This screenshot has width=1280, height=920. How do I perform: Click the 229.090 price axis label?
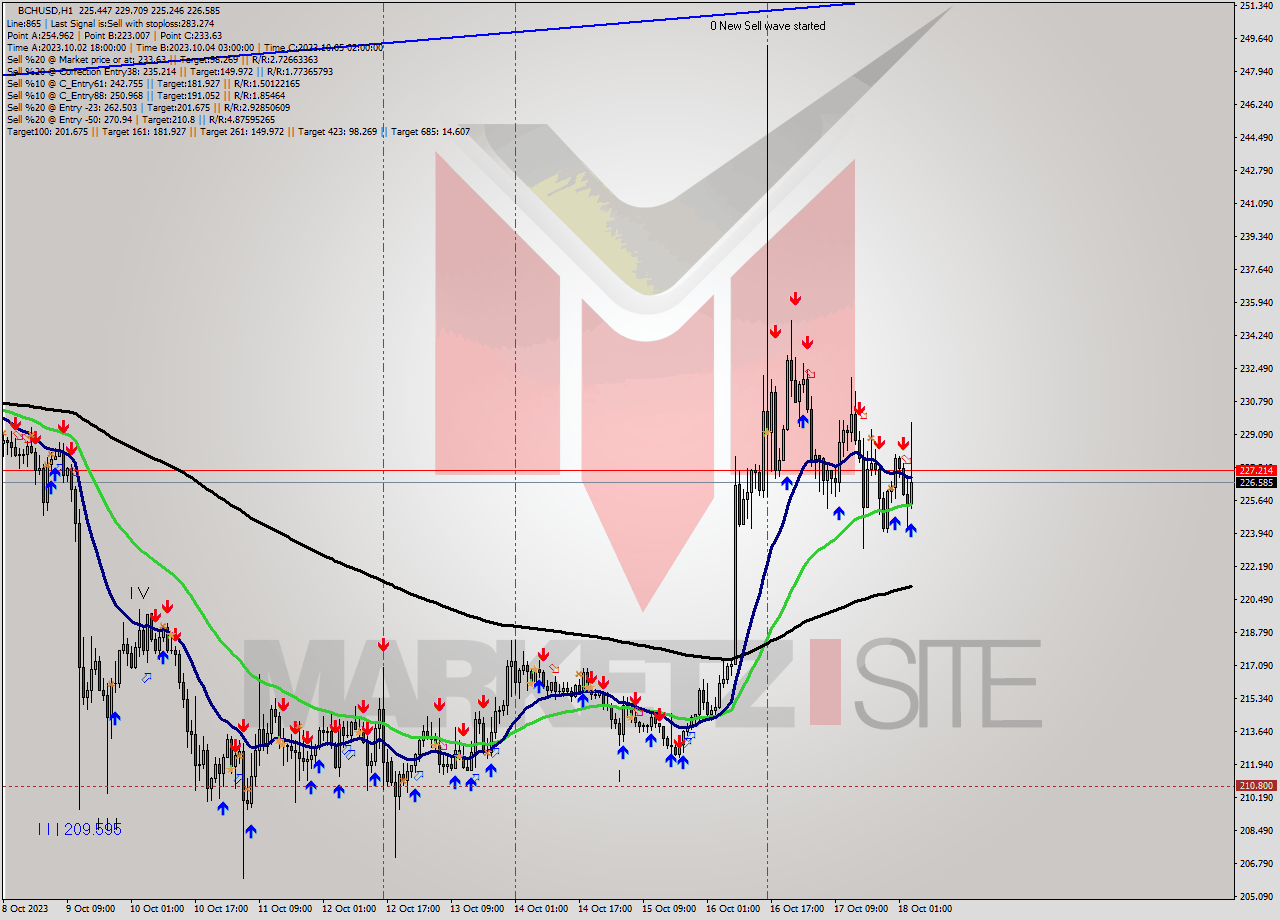pyautogui.click(x=1255, y=435)
